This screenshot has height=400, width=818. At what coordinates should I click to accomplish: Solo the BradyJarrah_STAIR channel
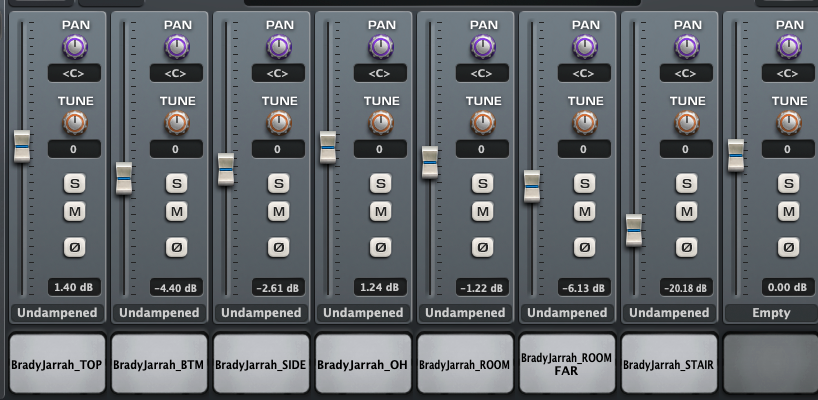(687, 184)
